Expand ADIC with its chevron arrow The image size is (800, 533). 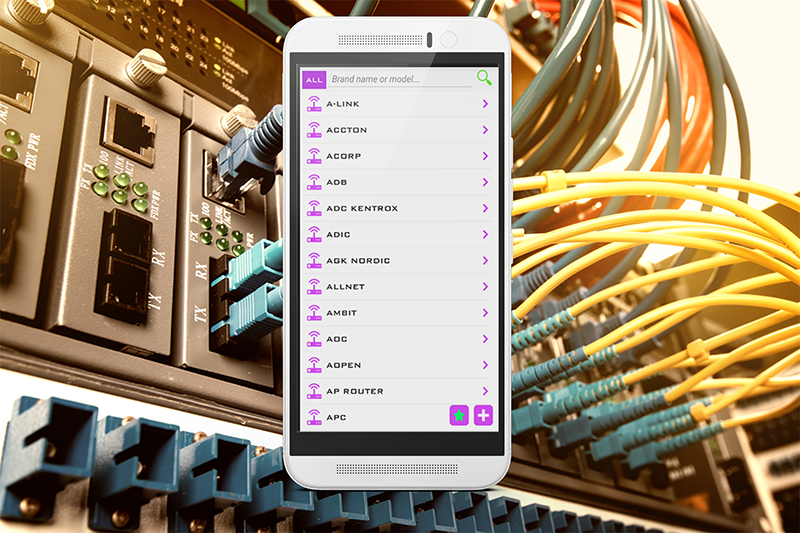pos(485,234)
